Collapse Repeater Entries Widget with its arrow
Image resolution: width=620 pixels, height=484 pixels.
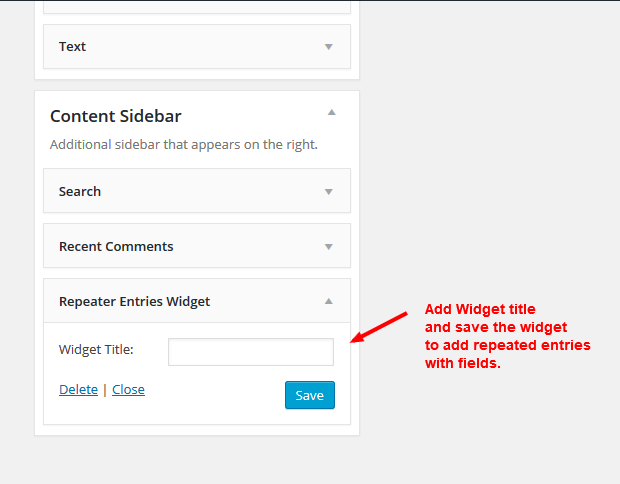[x=328, y=301]
